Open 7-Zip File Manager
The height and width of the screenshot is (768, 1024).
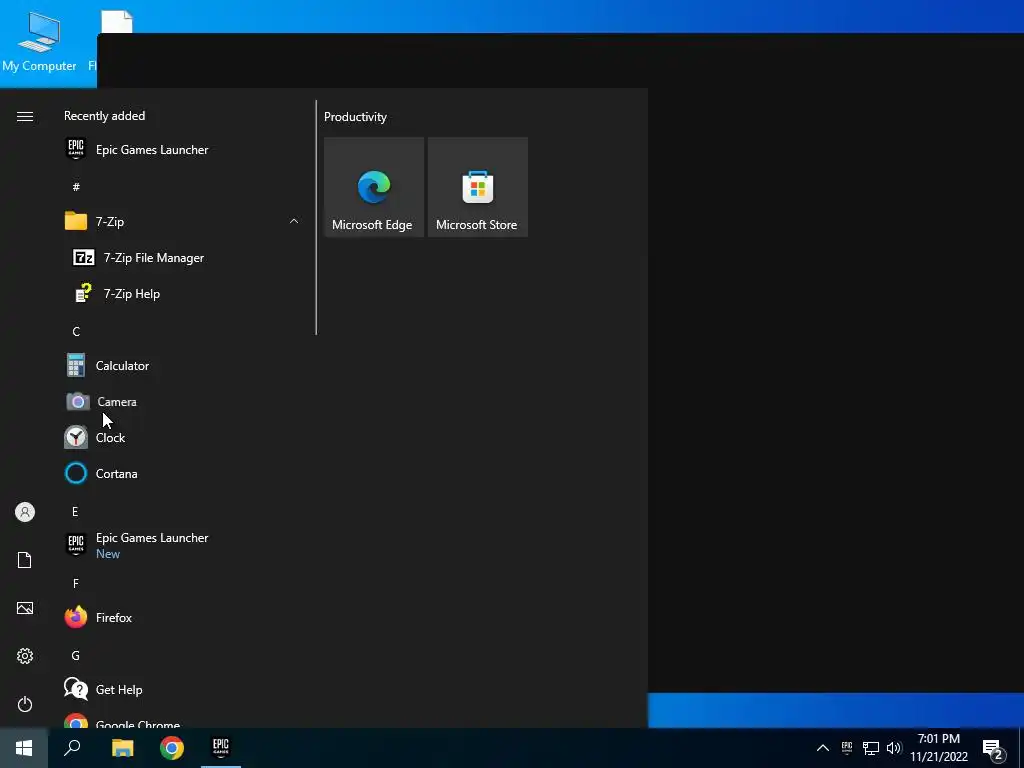click(x=183, y=257)
